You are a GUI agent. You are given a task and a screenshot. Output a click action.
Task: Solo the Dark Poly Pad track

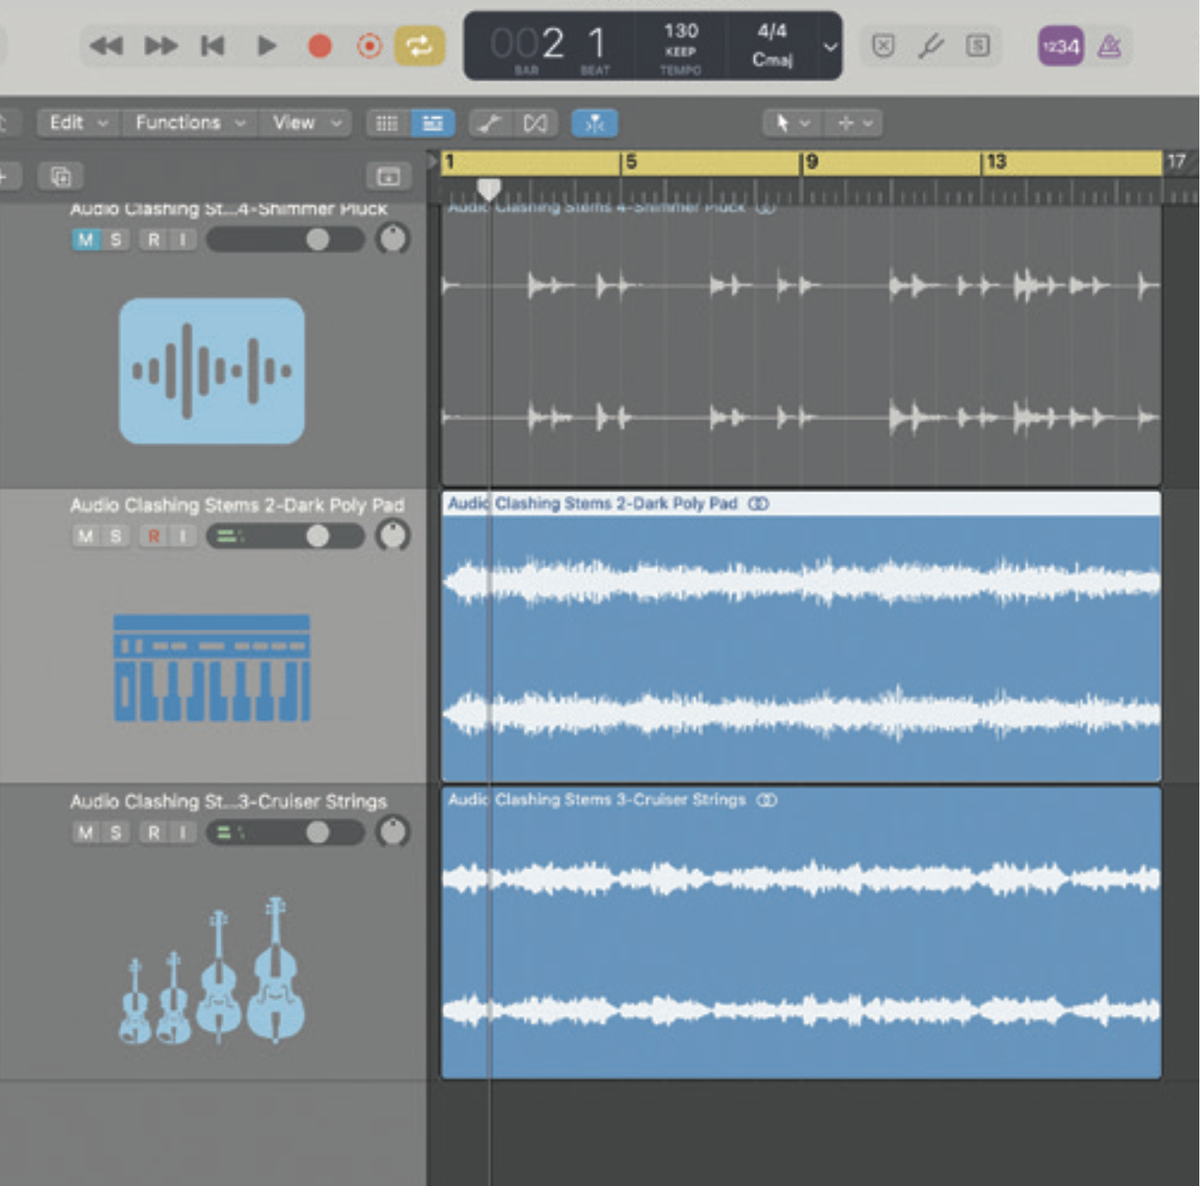pos(115,536)
